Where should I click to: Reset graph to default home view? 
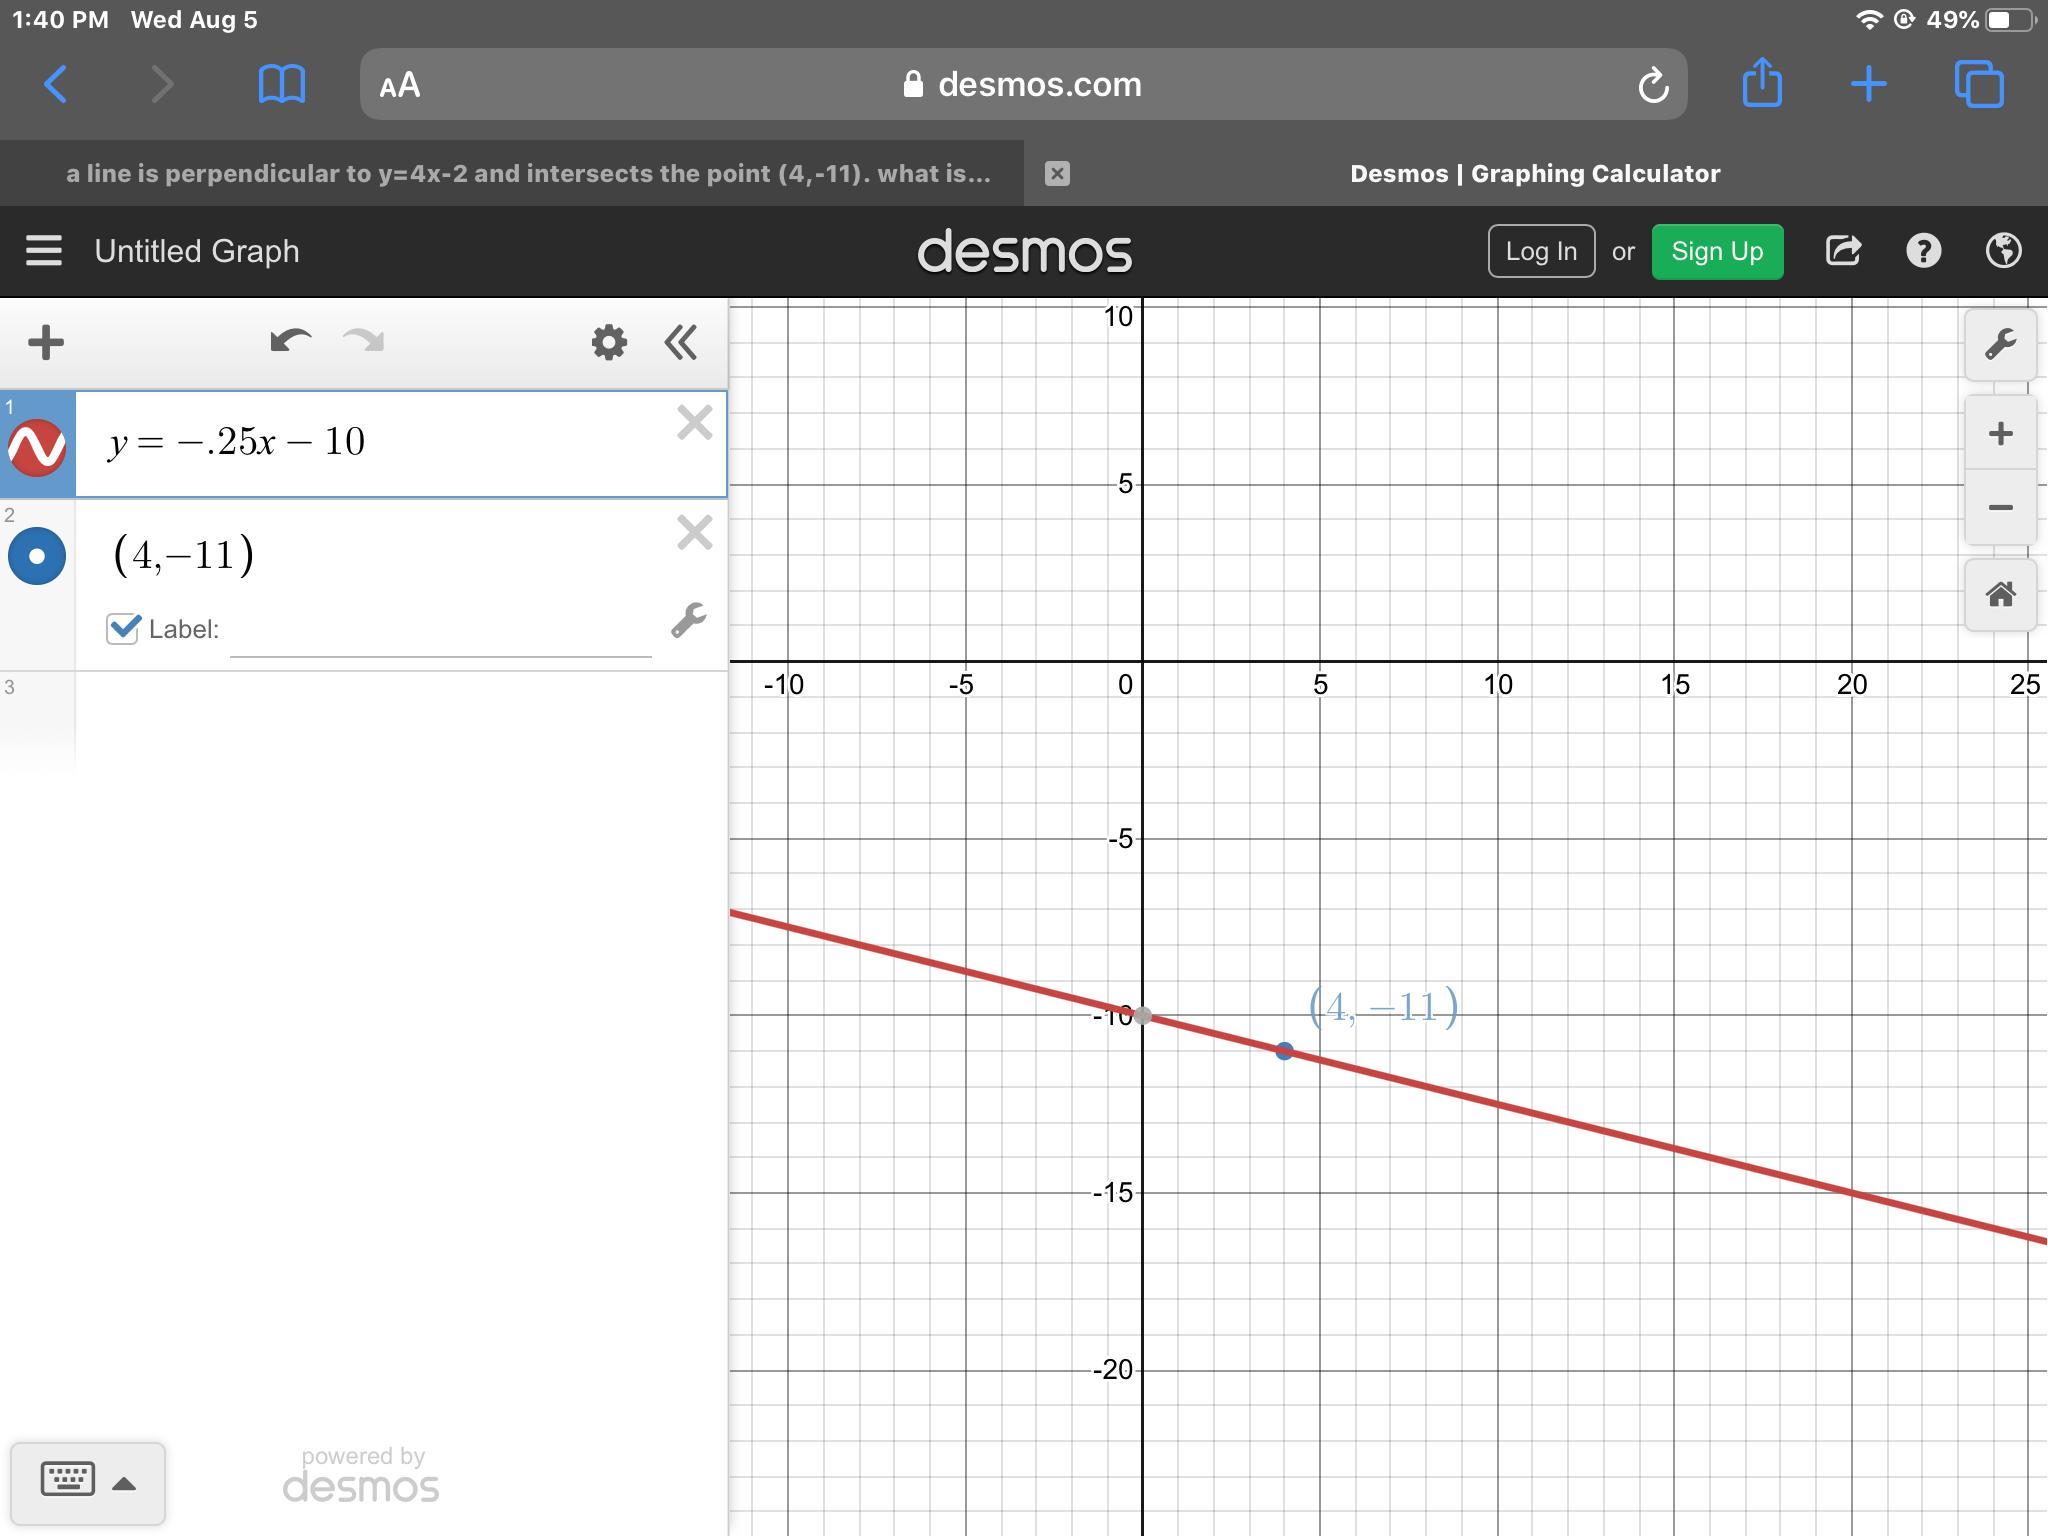[x=2000, y=595]
